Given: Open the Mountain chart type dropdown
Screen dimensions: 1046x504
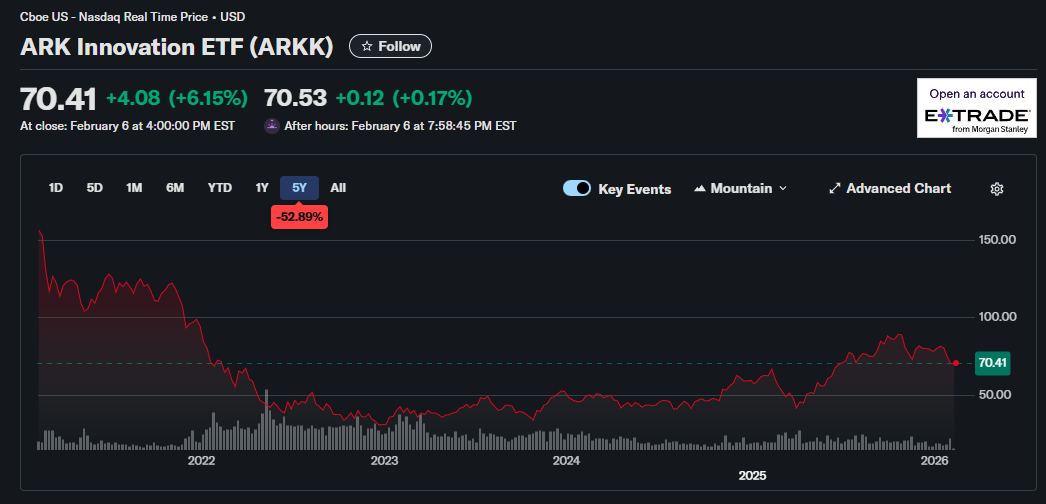Looking at the screenshot, I should pos(740,189).
